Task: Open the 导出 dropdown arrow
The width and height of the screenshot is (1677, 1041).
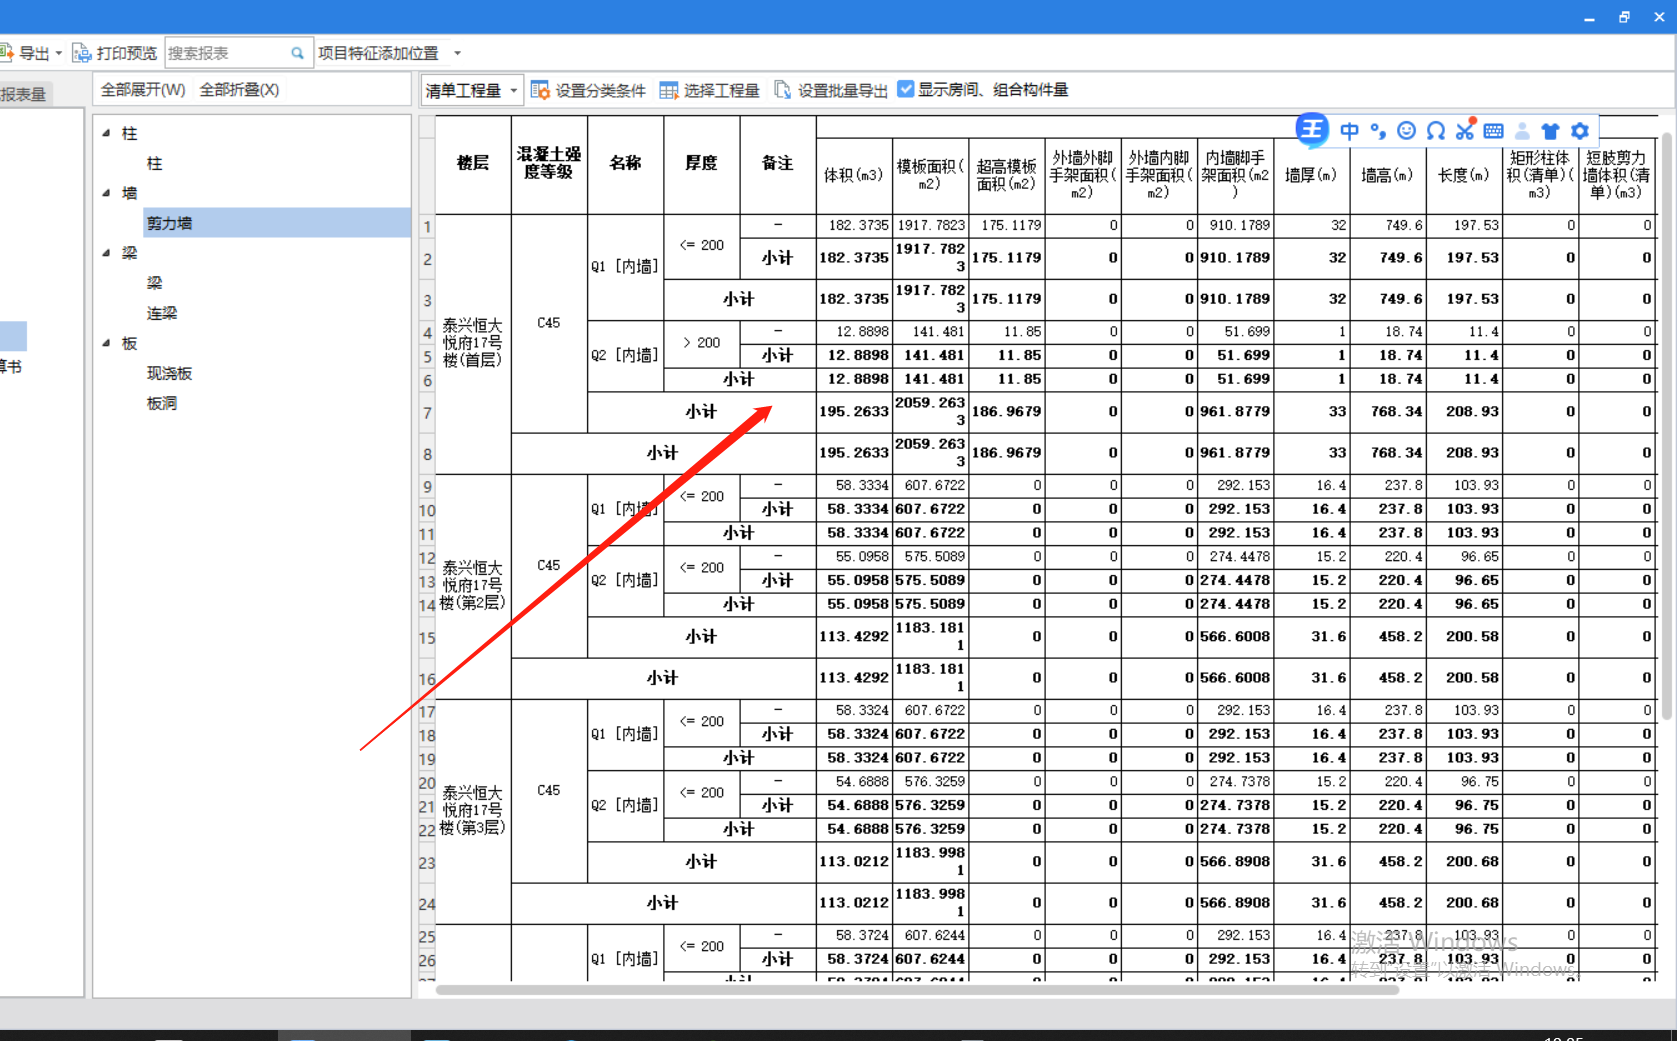Action: pos(59,53)
